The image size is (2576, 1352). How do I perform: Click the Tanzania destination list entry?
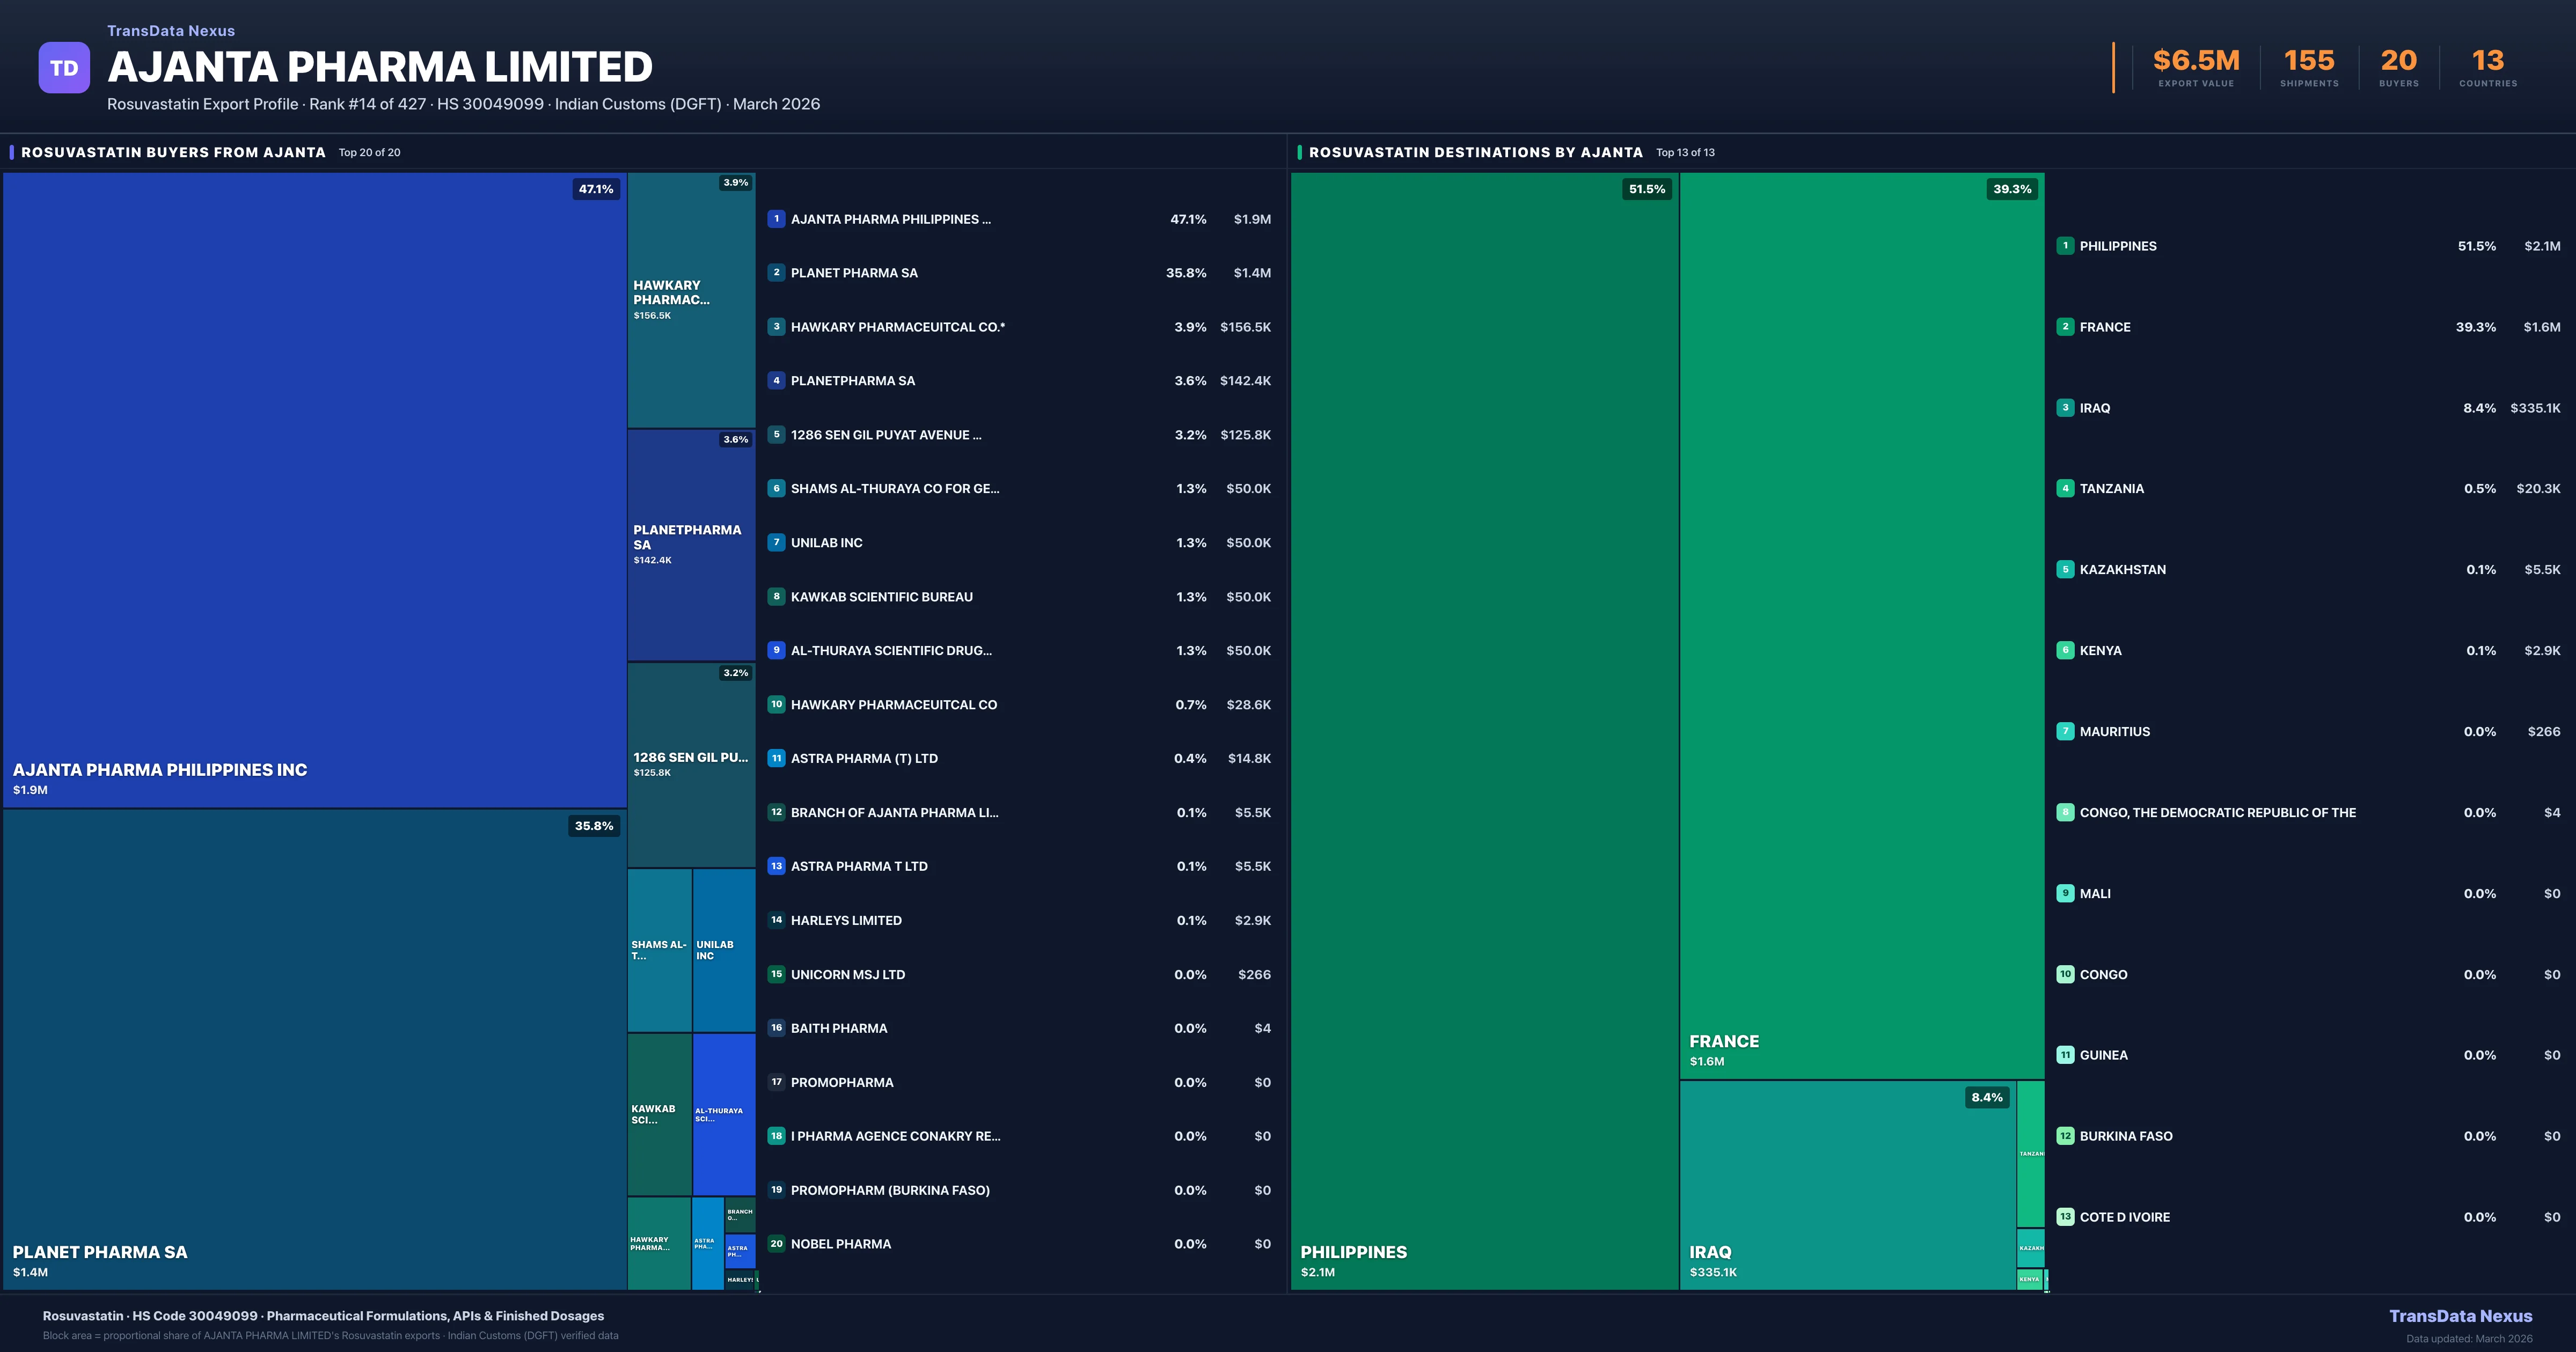(2111, 489)
